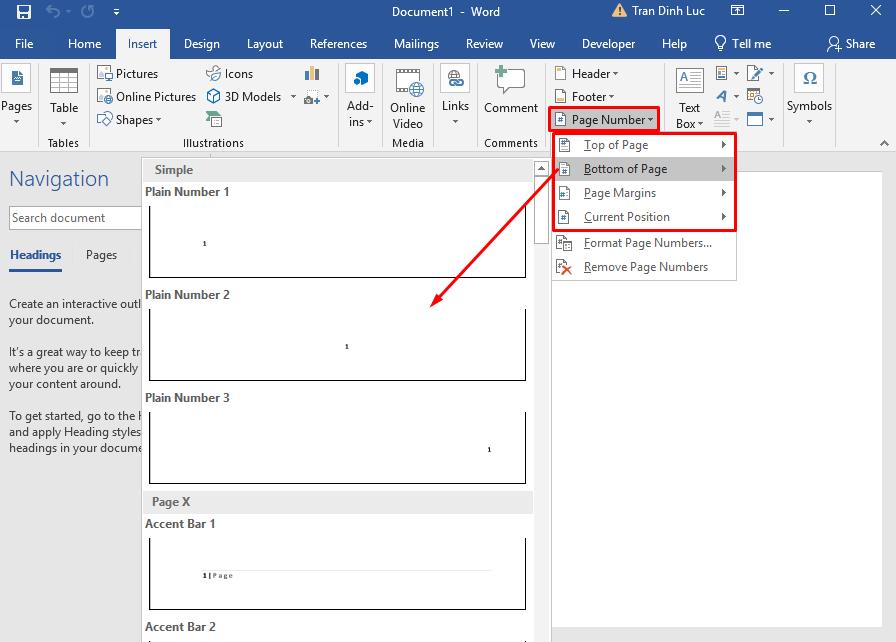896x642 pixels.
Task: Choose Remove Page Numbers
Action: pos(645,267)
